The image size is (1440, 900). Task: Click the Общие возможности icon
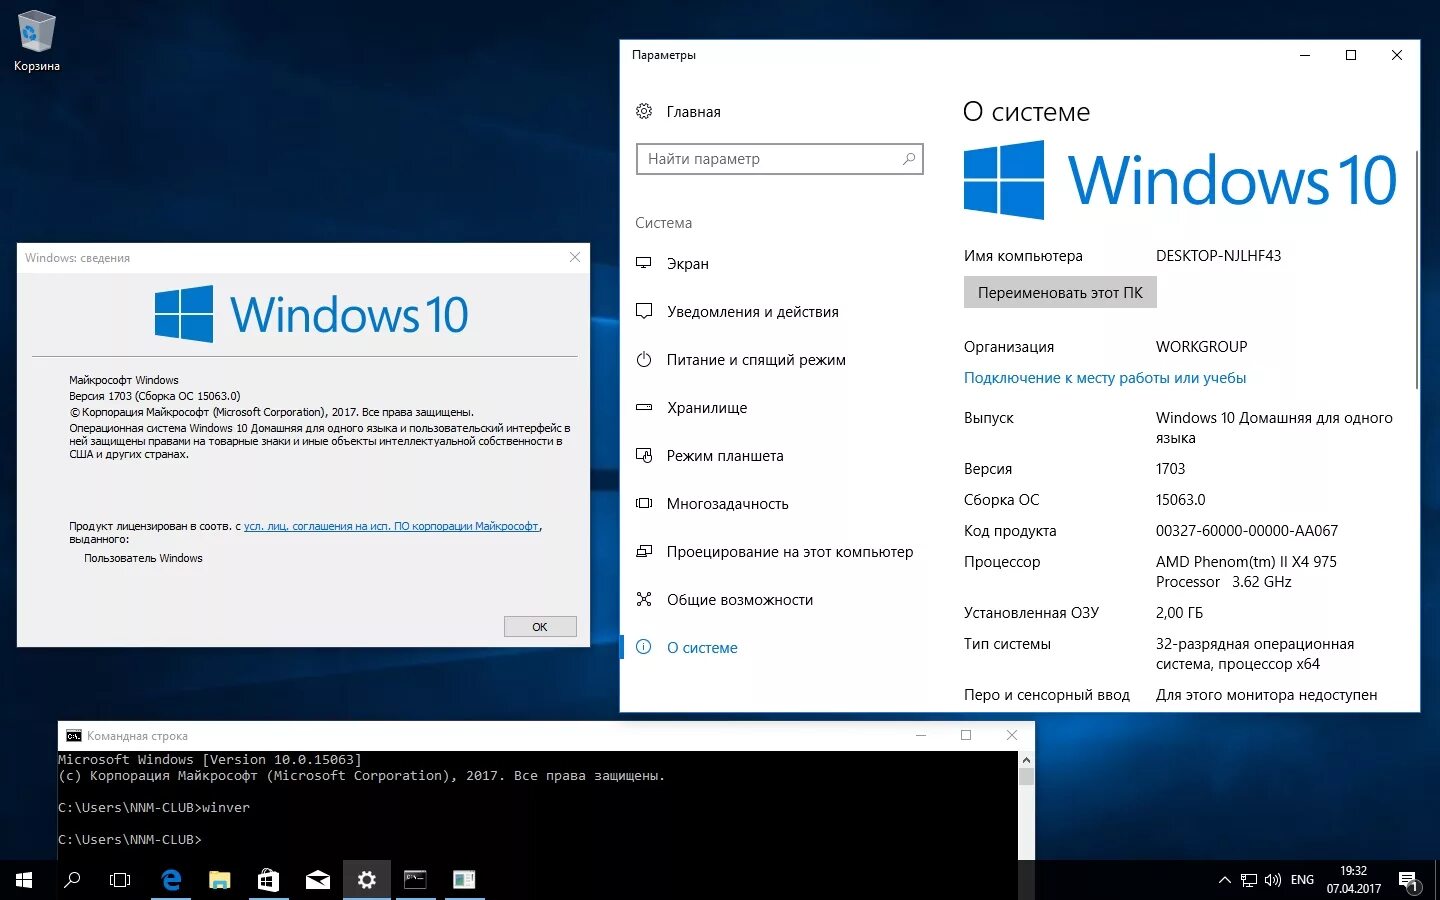click(644, 599)
